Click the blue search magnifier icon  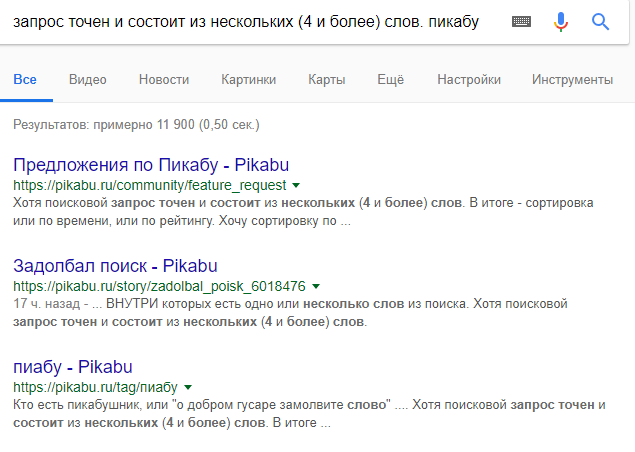pos(600,22)
